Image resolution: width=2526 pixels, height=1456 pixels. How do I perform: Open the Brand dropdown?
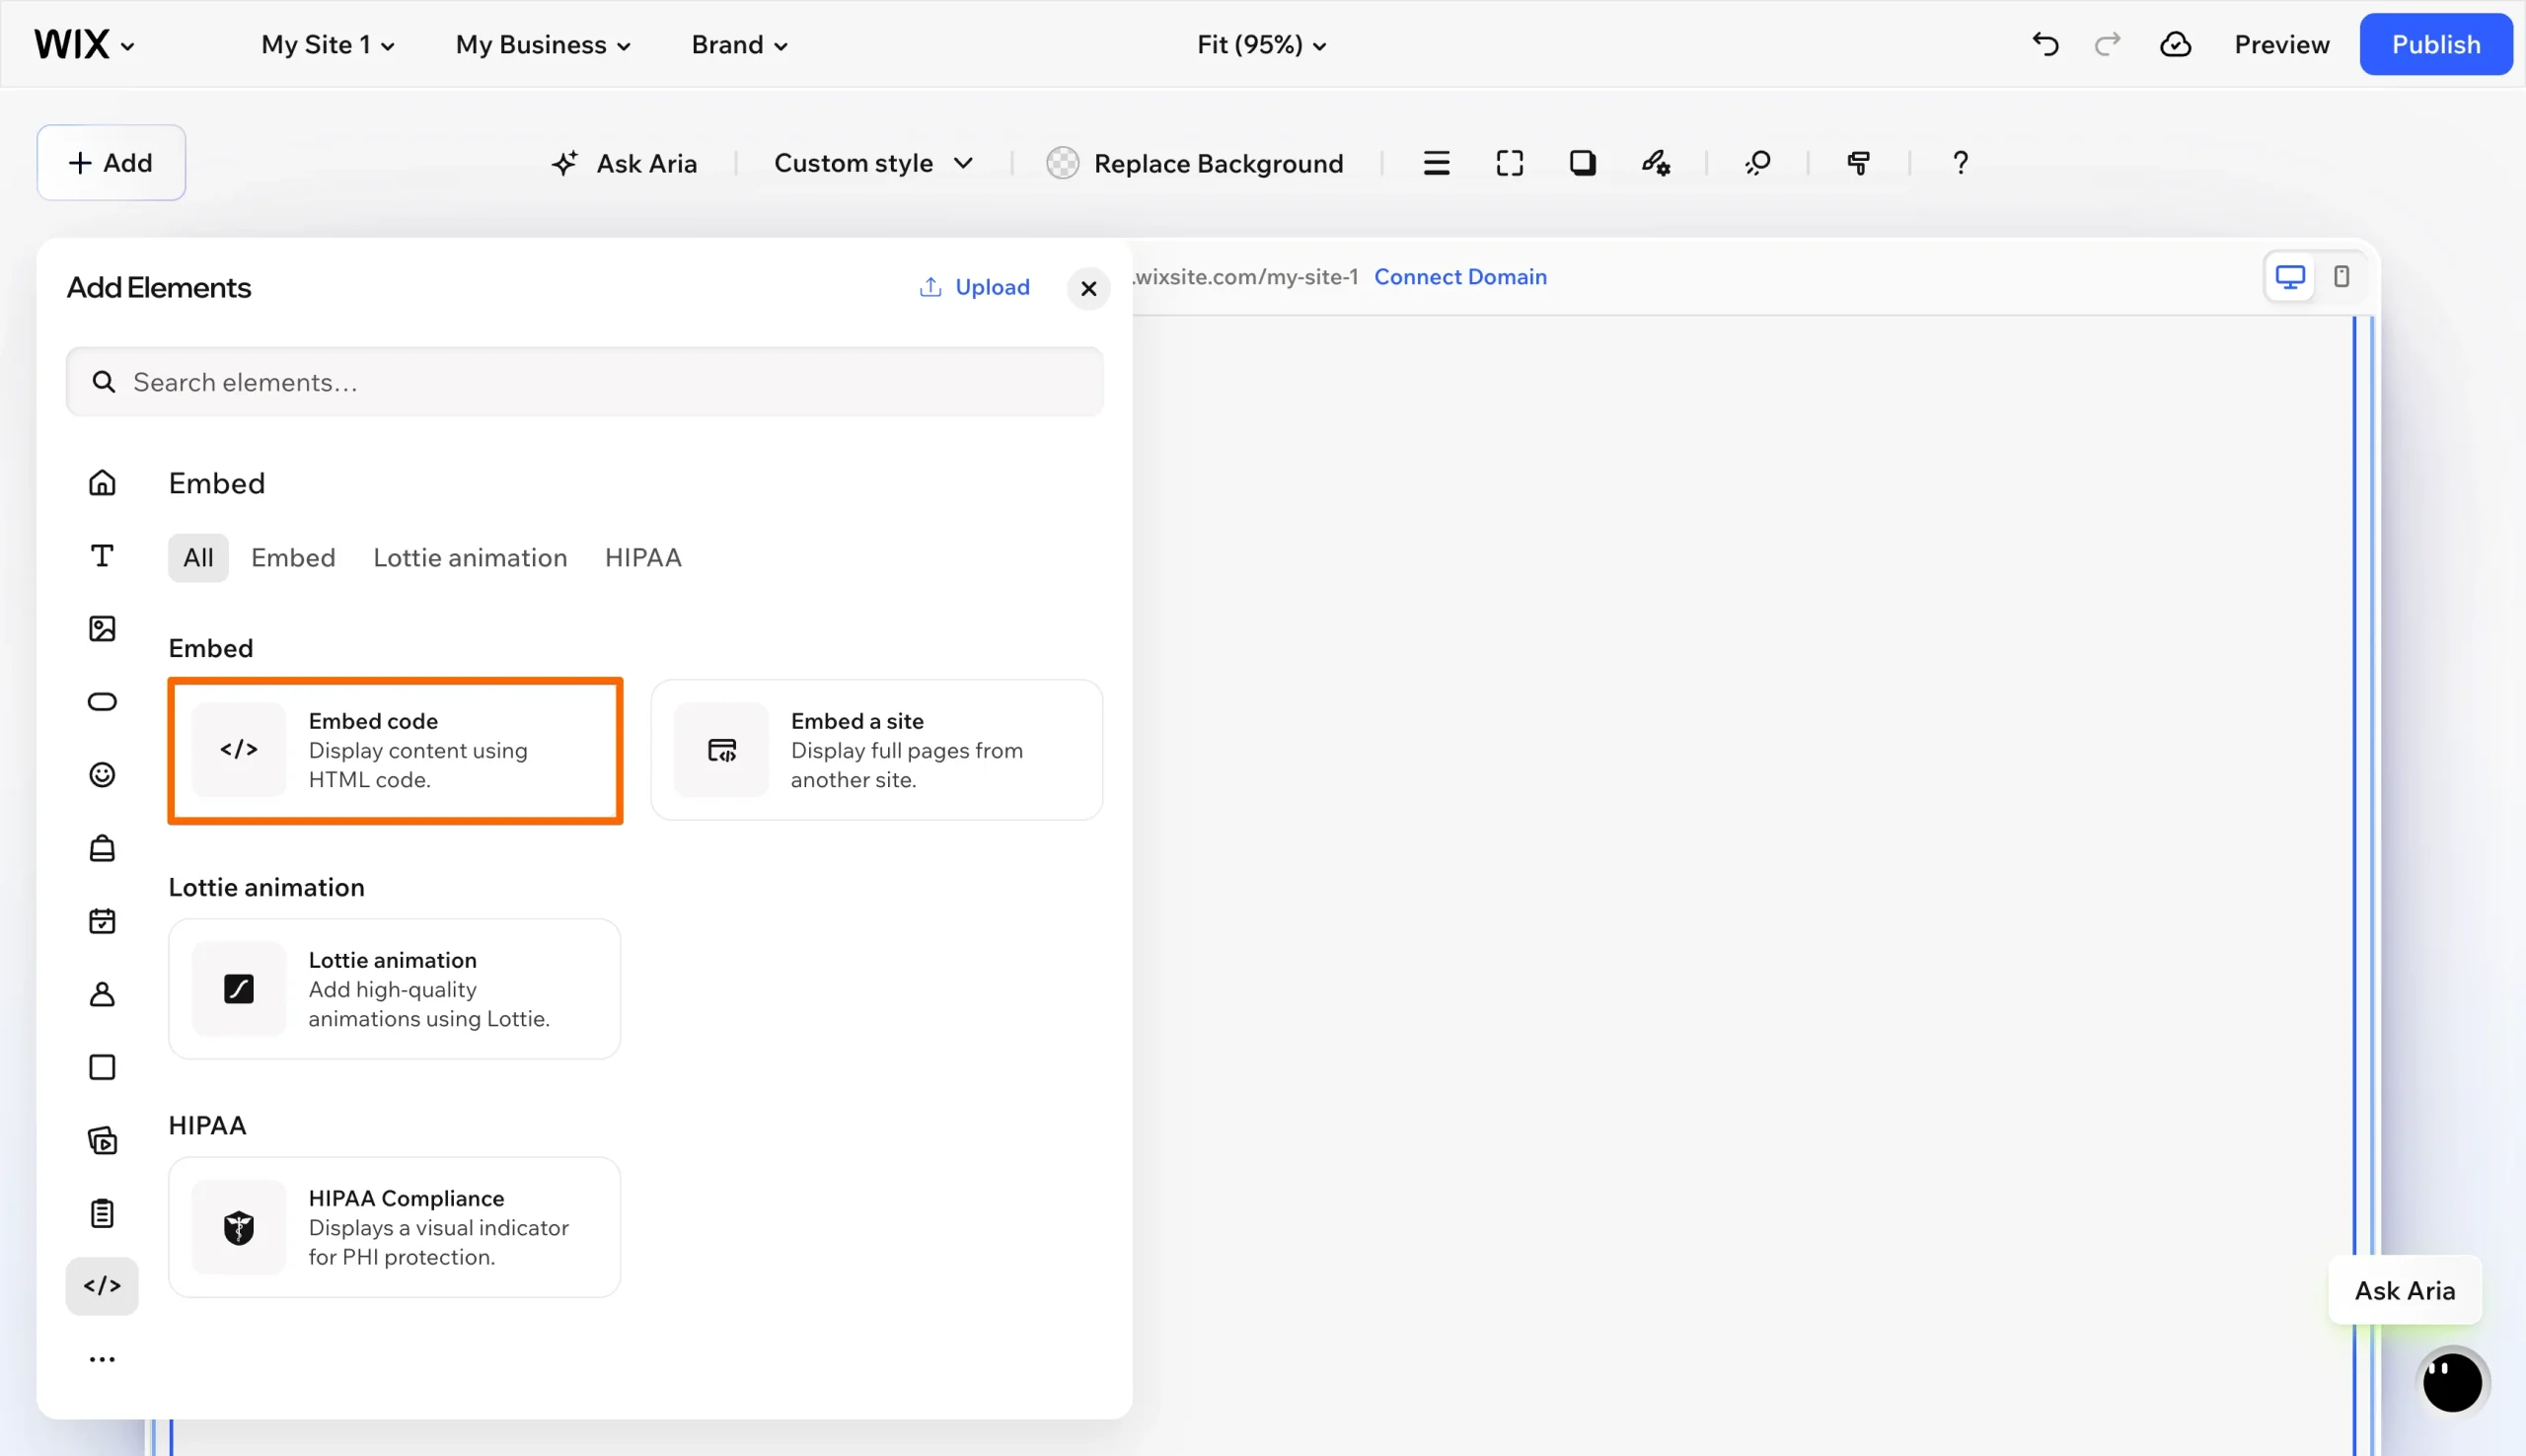click(739, 45)
